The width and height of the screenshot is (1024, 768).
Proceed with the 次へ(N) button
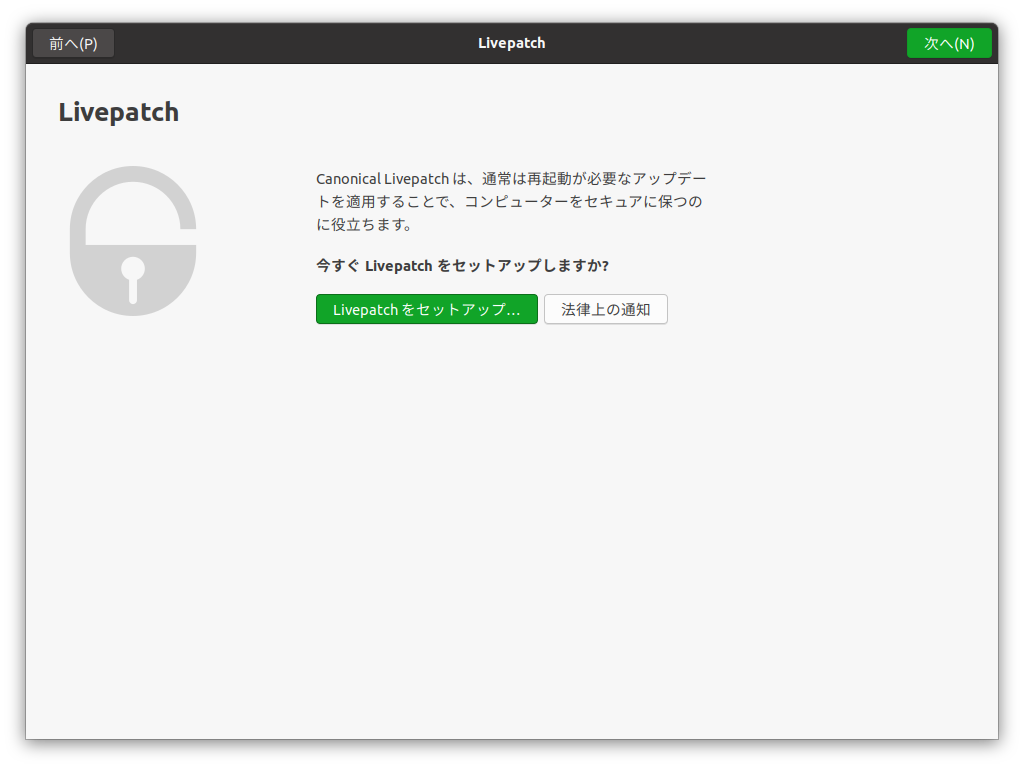tap(949, 43)
